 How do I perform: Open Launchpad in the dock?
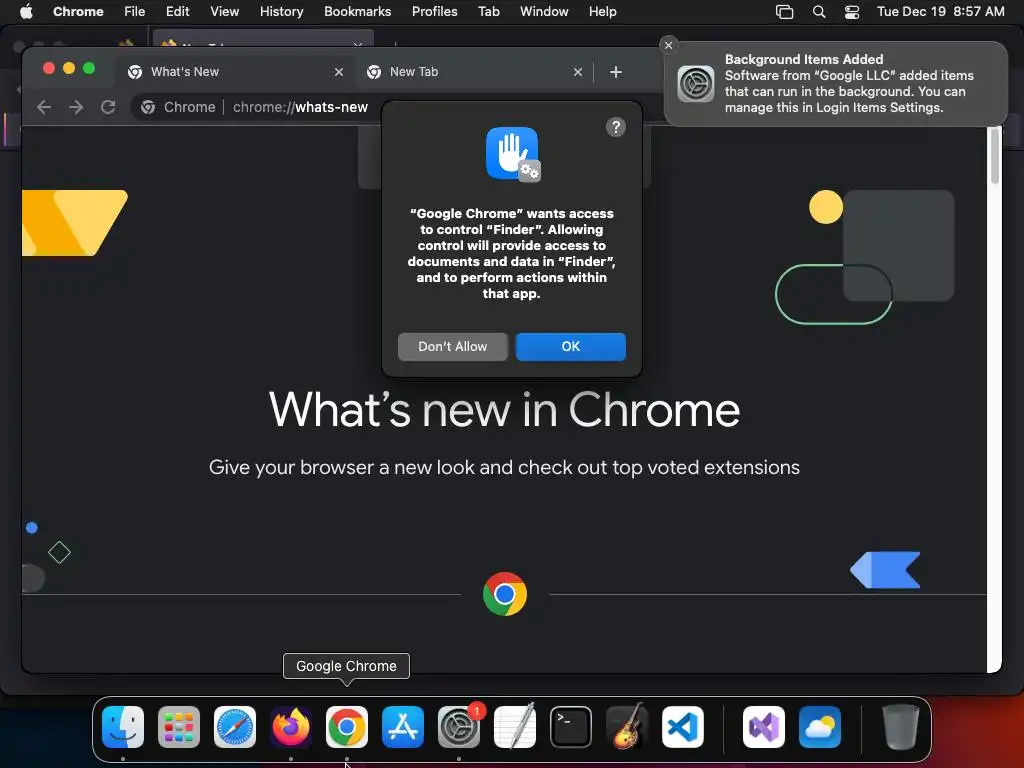coord(179,727)
